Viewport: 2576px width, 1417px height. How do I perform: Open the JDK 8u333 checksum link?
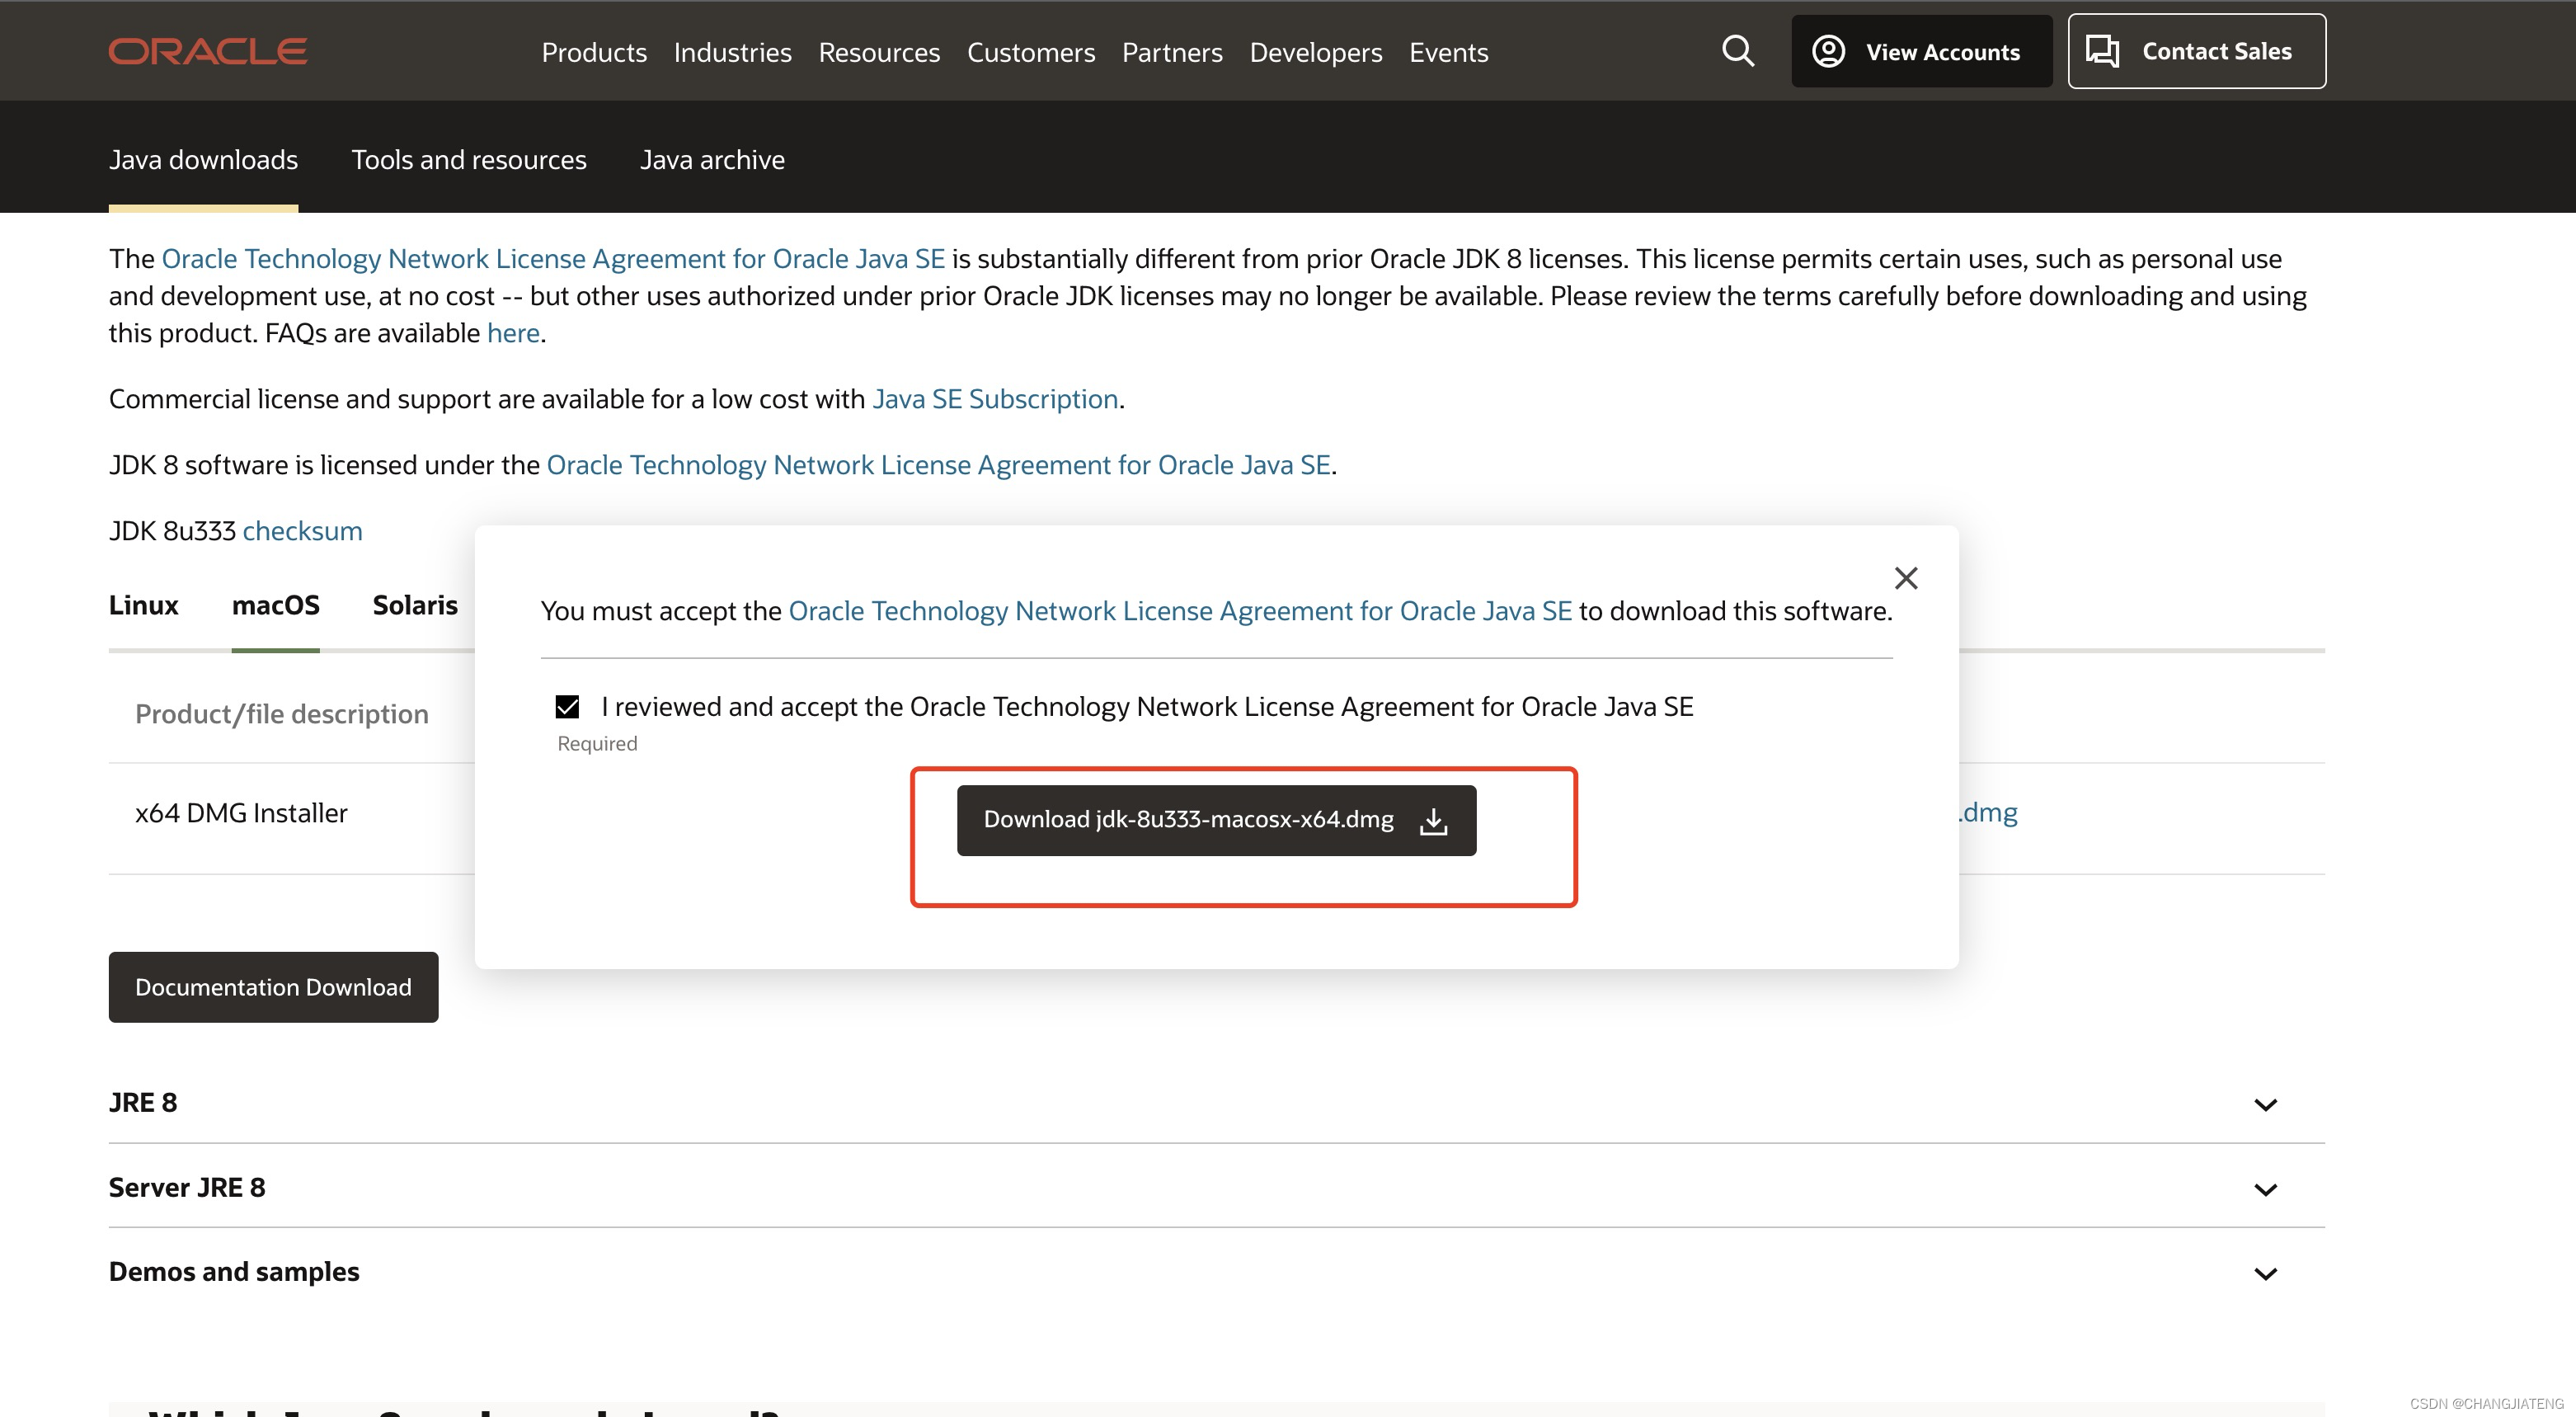(302, 531)
